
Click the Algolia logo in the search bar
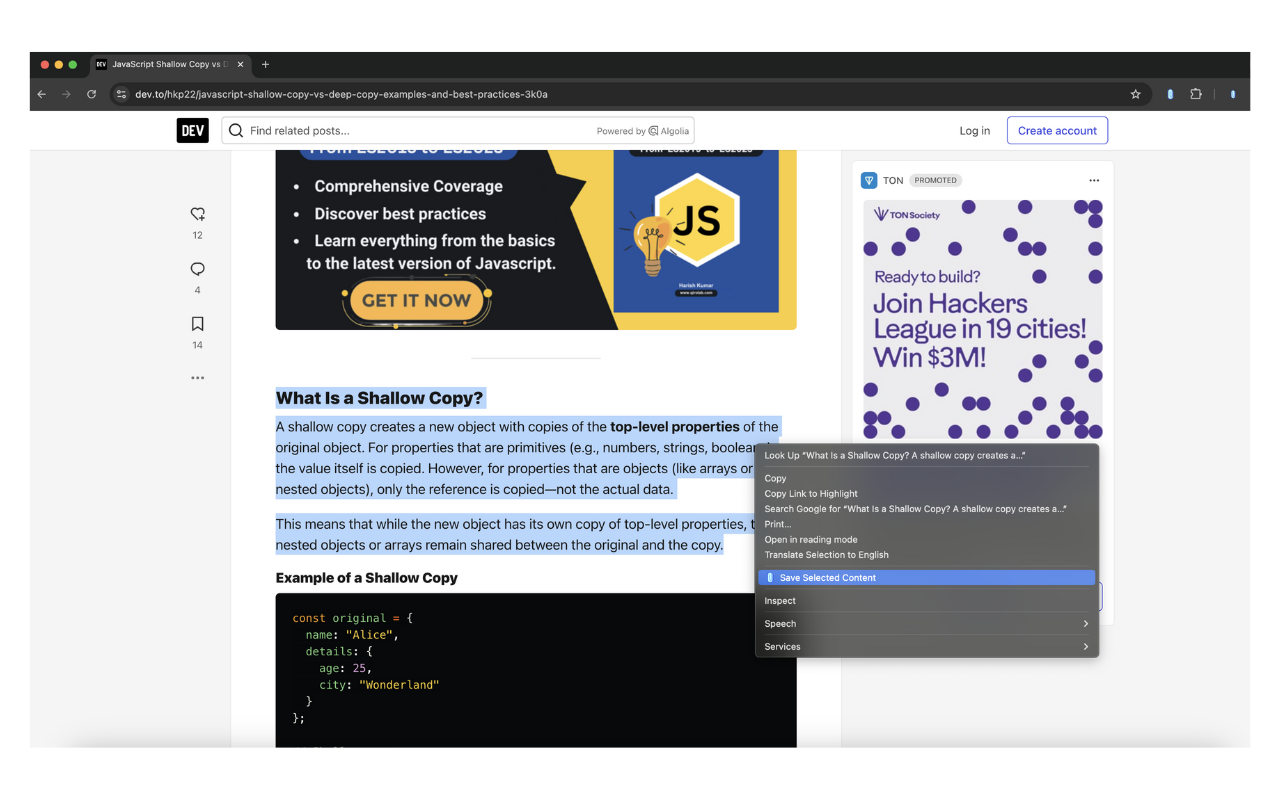click(651, 130)
